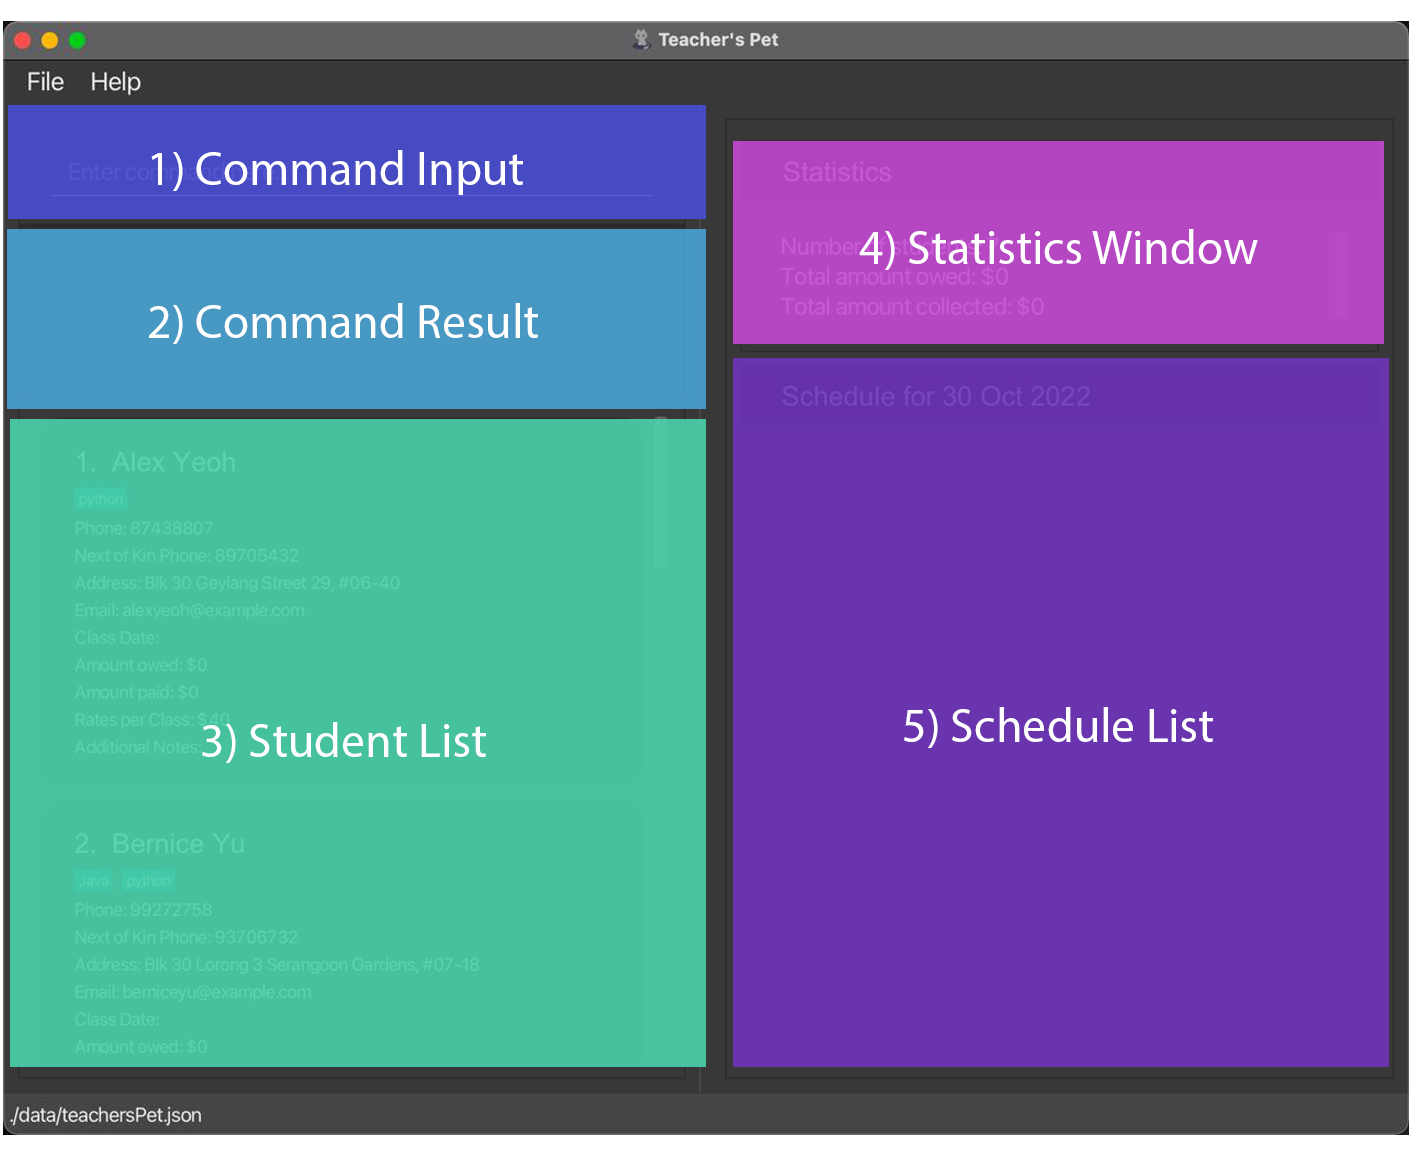
Task: Select student name 'Bernice Yu'
Action: coord(178,844)
